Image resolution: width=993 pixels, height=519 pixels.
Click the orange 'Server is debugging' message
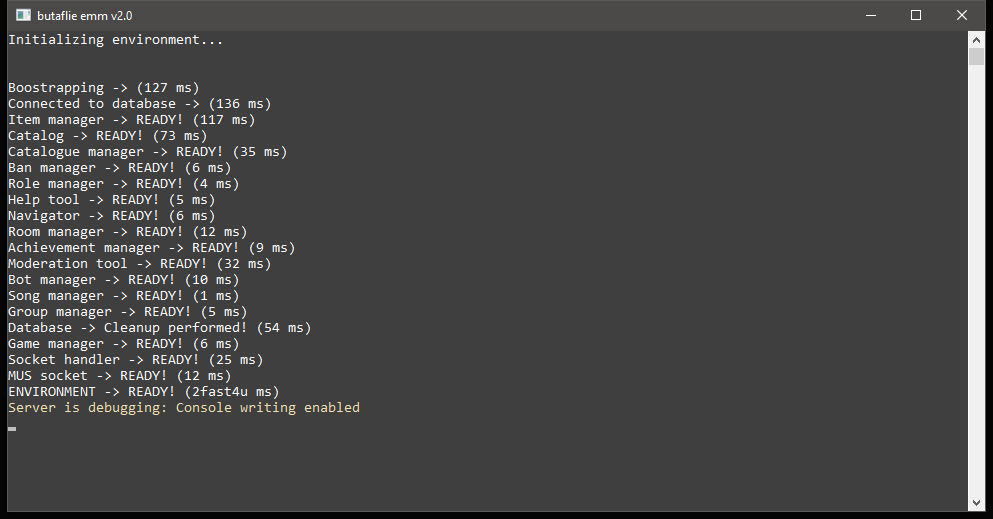tap(183, 408)
